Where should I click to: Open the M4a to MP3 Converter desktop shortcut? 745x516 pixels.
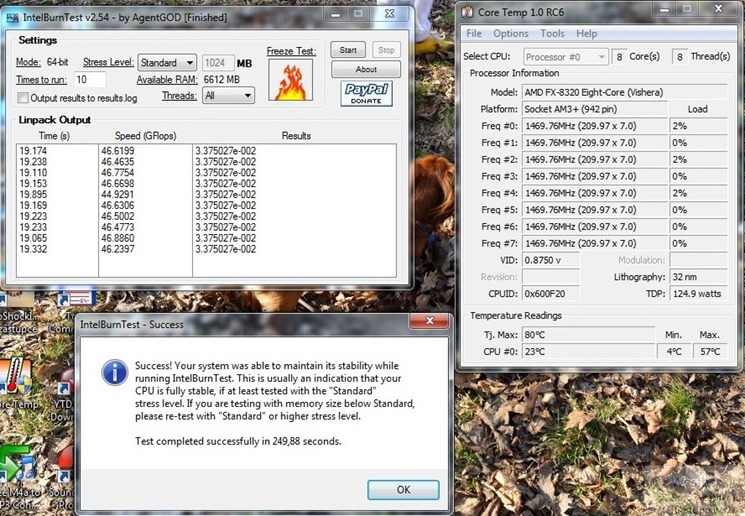click(17, 463)
